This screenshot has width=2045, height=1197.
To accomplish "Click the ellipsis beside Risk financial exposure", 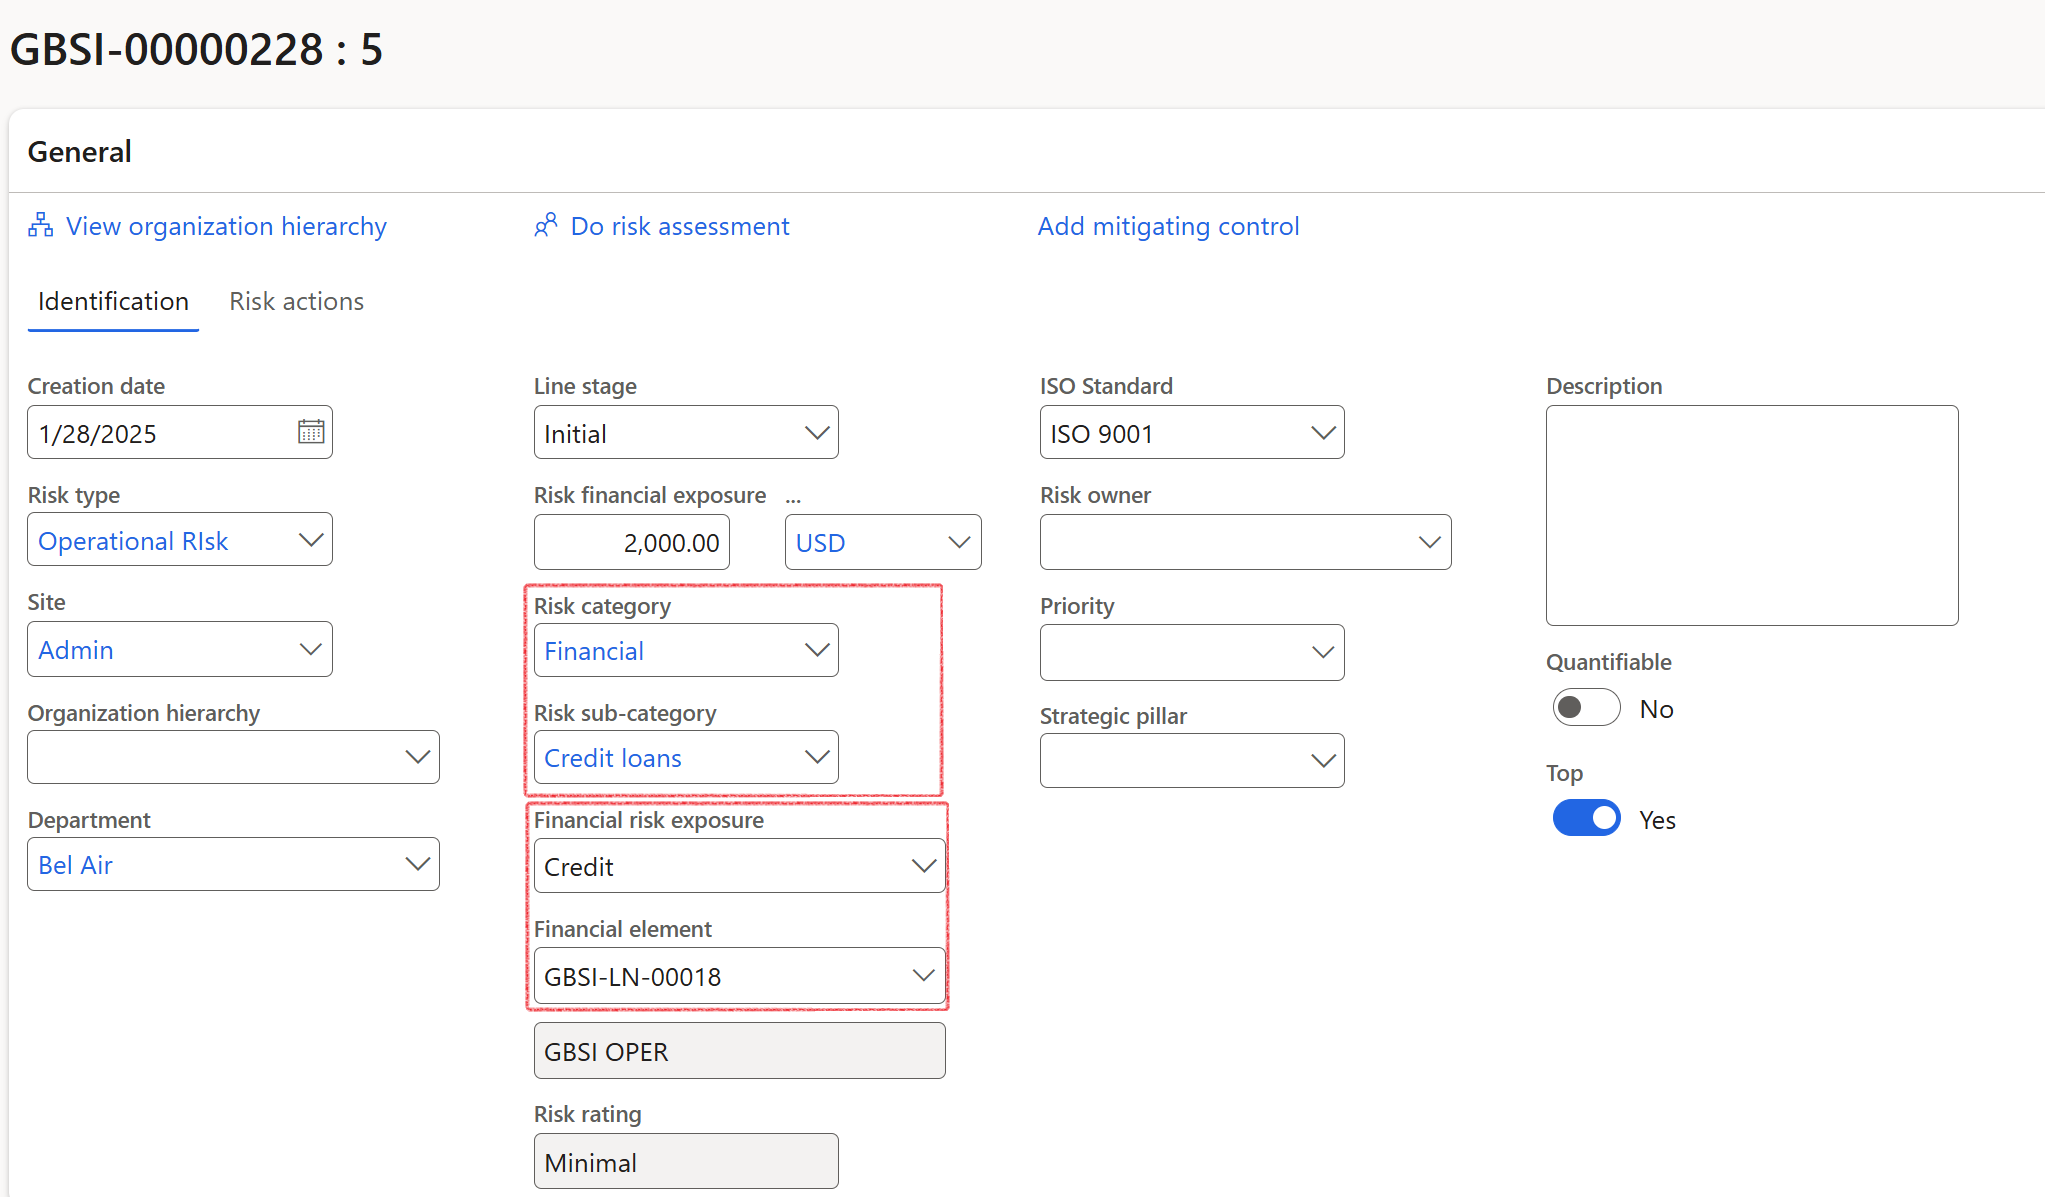I will click(793, 495).
